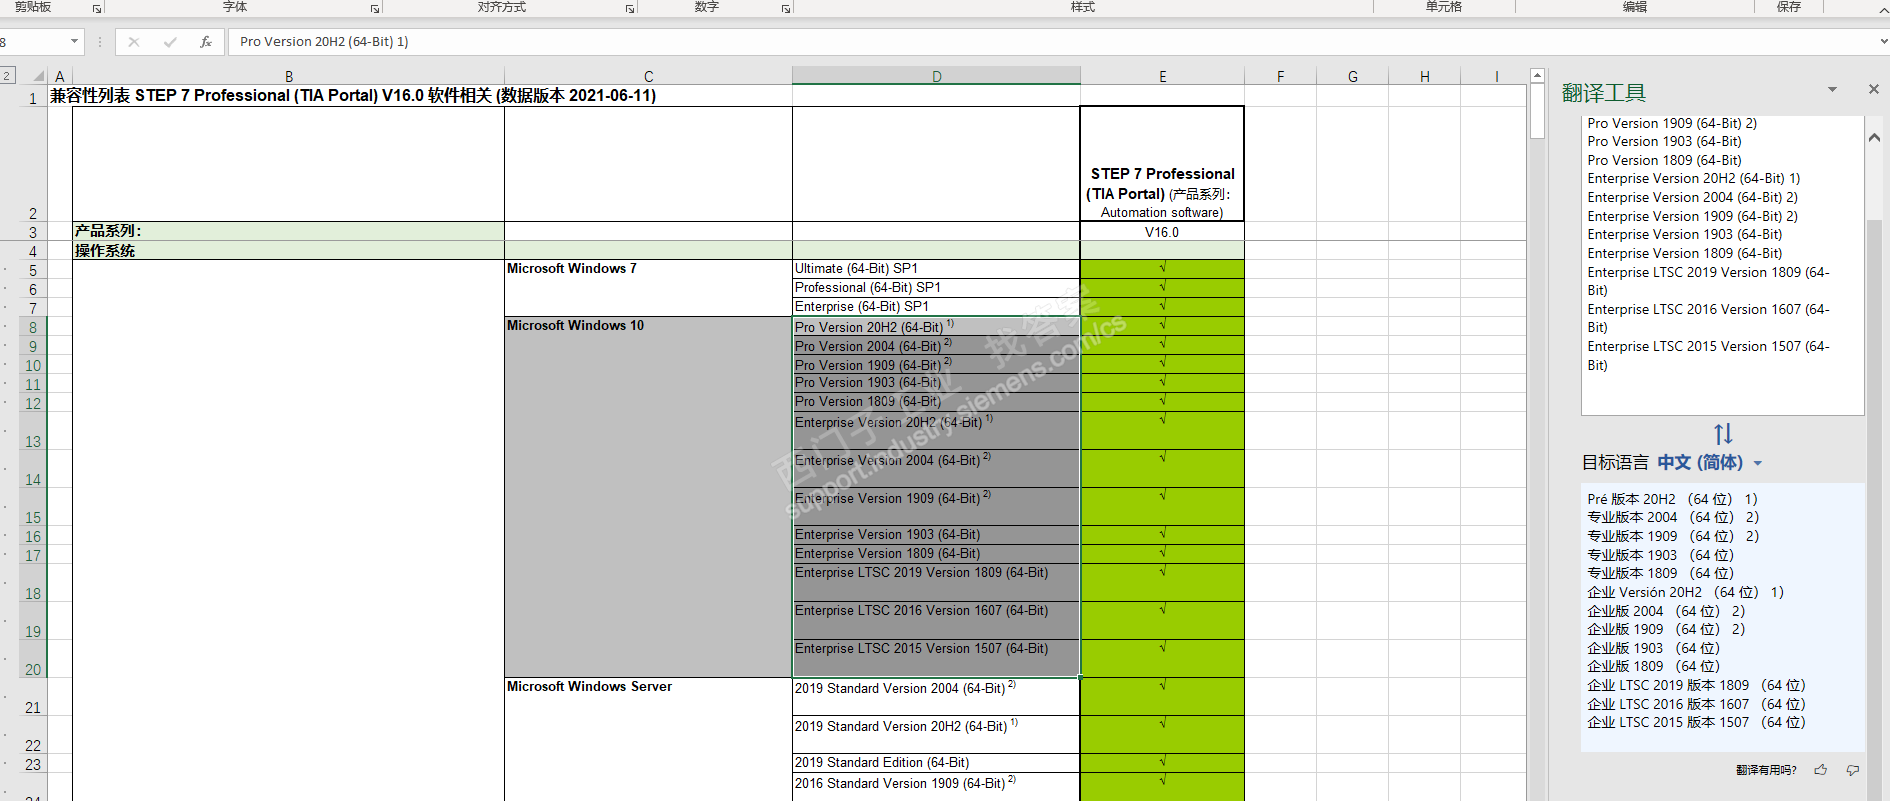Viewport: 1890px width, 801px height.
Task: Open the 字体 group dialog launcher
Action: coord(375,9)
